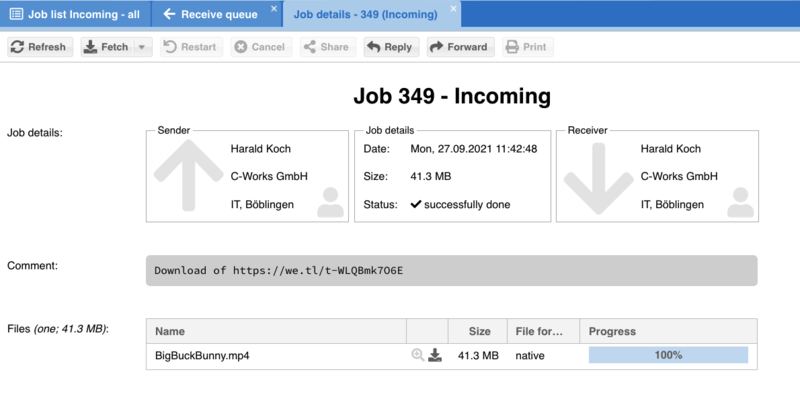Click the Refresh toolbar button
Viewport: 800px width, 413px height.
tap(40, 47)
